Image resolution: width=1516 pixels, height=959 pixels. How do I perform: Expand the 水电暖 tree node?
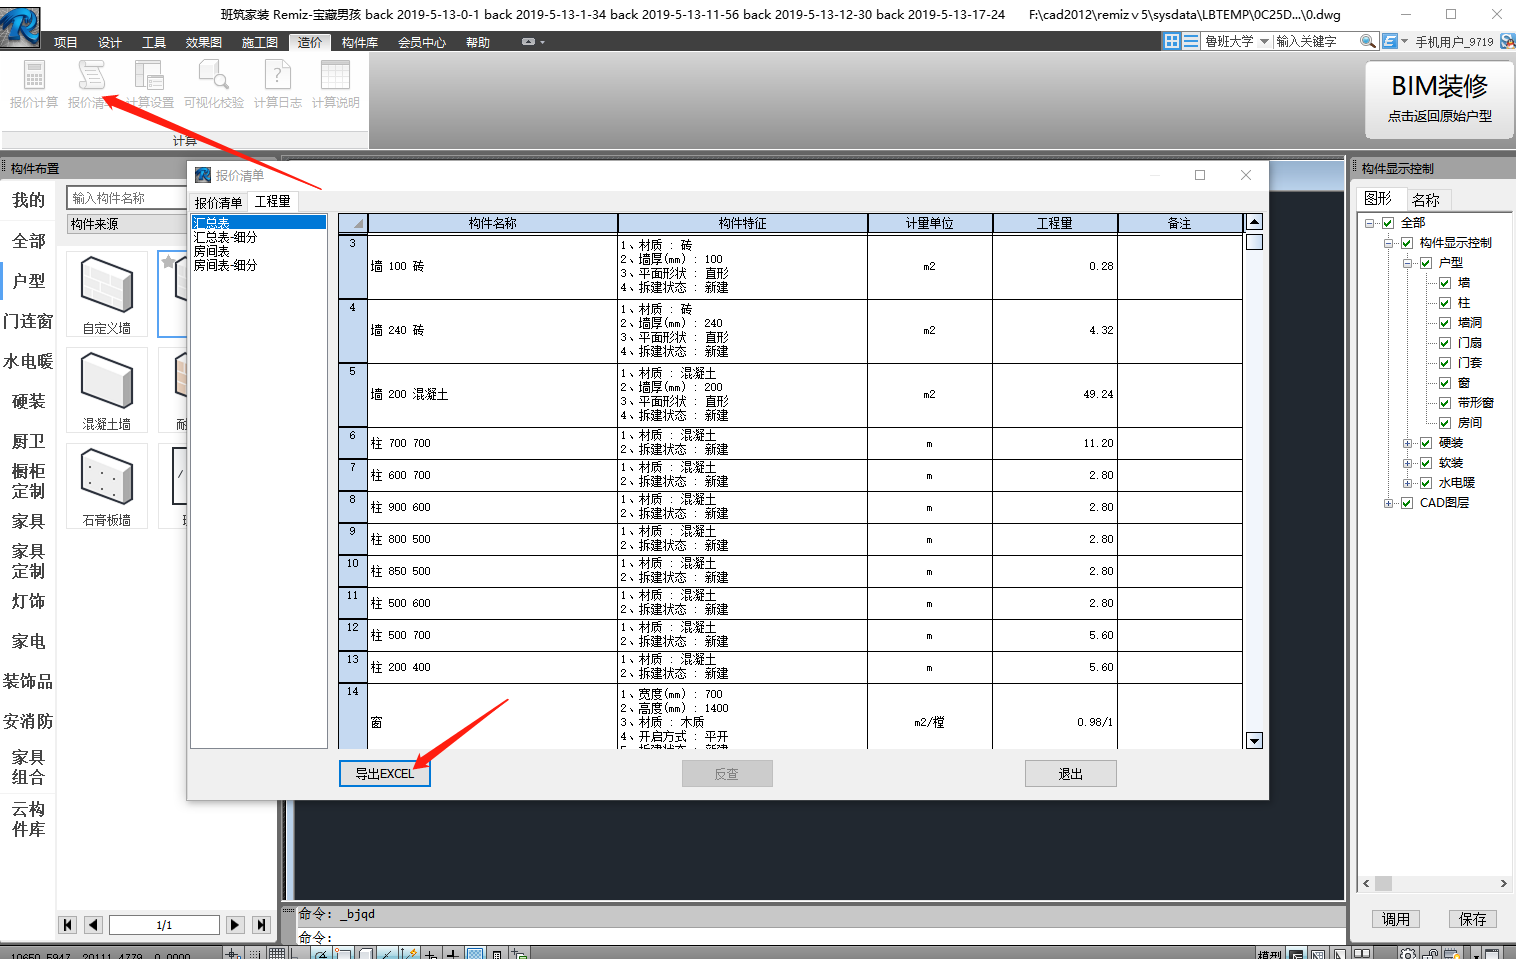click(x=1408, y=483)
